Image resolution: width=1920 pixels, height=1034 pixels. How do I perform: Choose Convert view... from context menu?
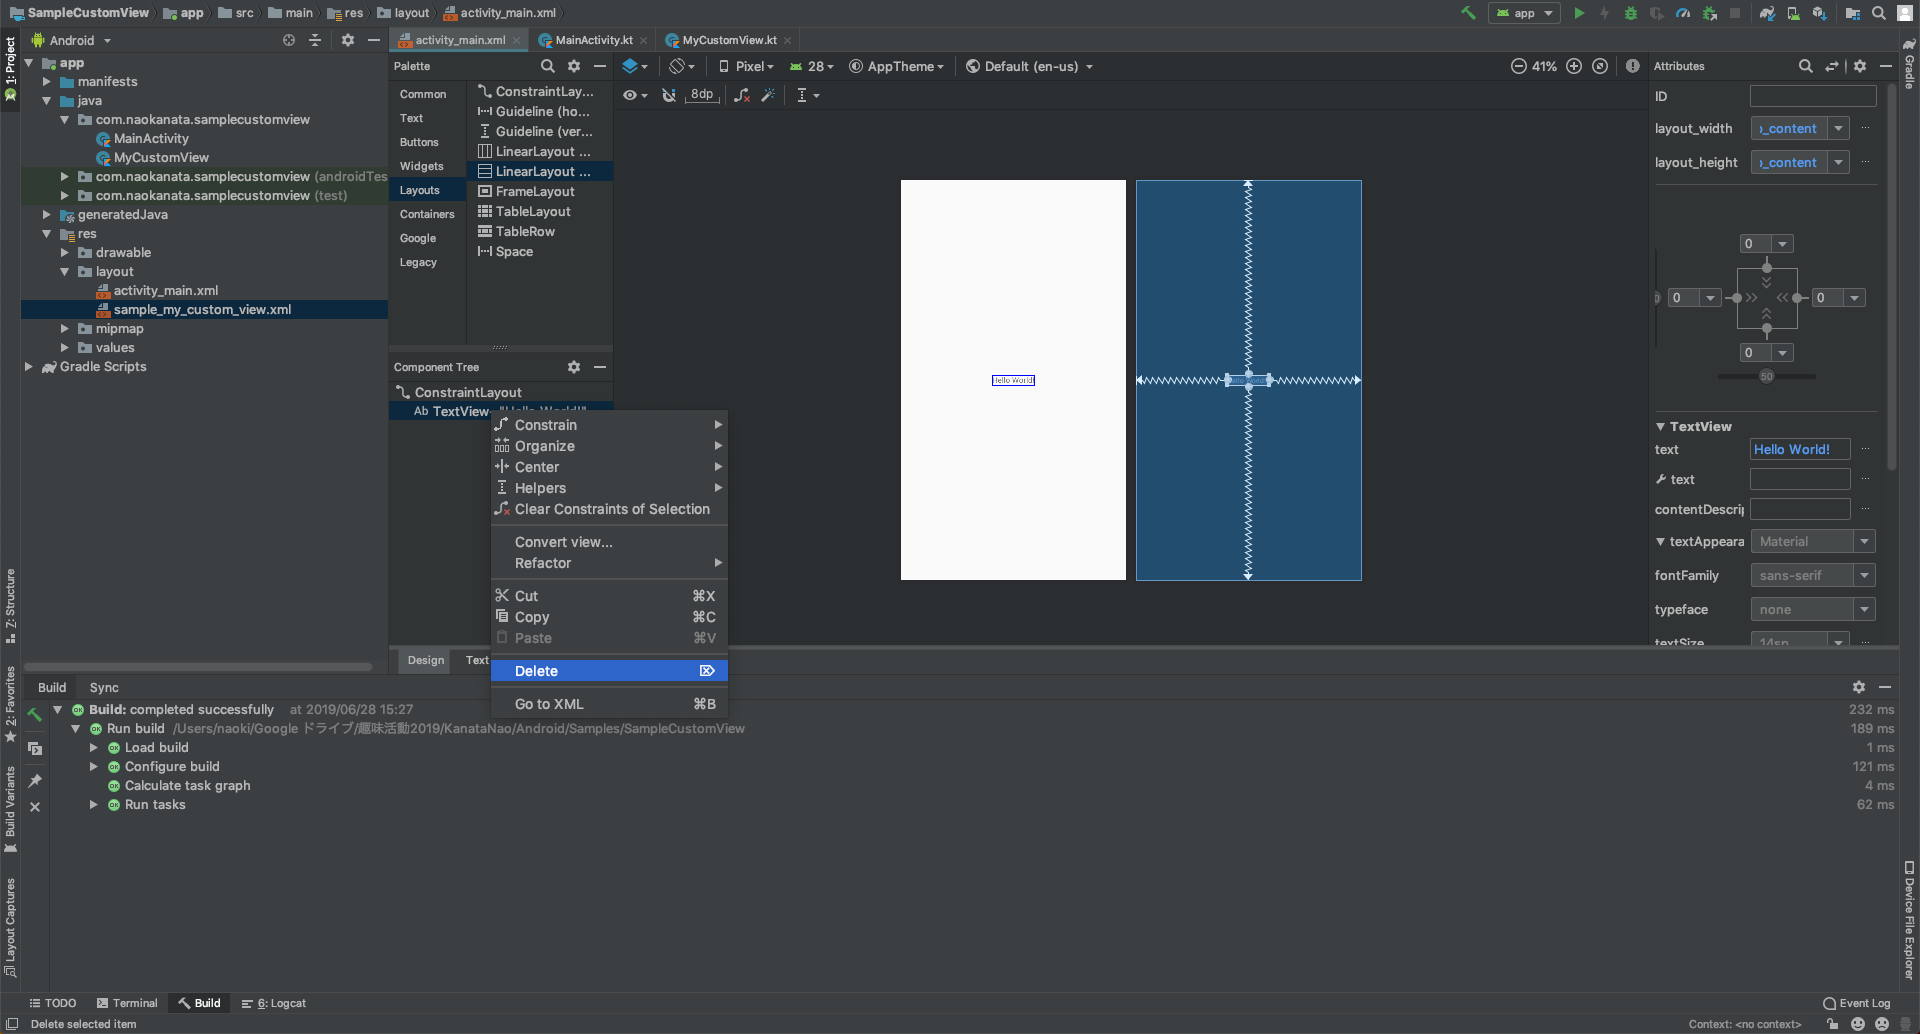tap(563, 542)
